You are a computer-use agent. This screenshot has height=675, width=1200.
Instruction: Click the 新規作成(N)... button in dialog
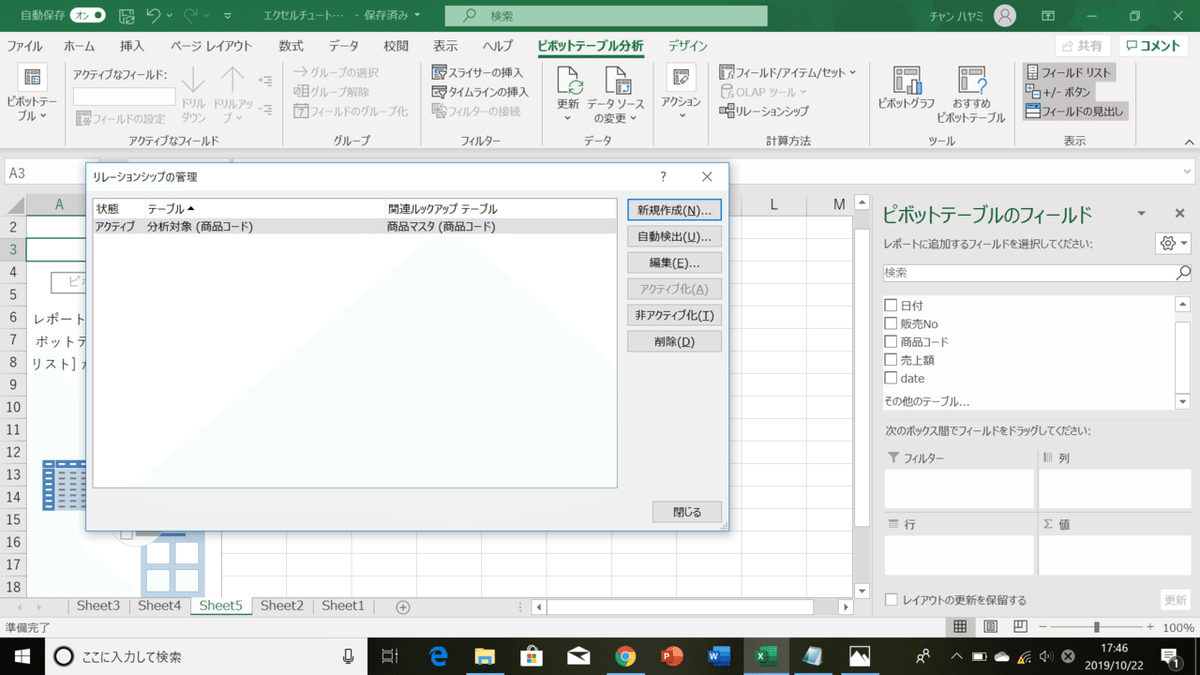tap(674, 211)
